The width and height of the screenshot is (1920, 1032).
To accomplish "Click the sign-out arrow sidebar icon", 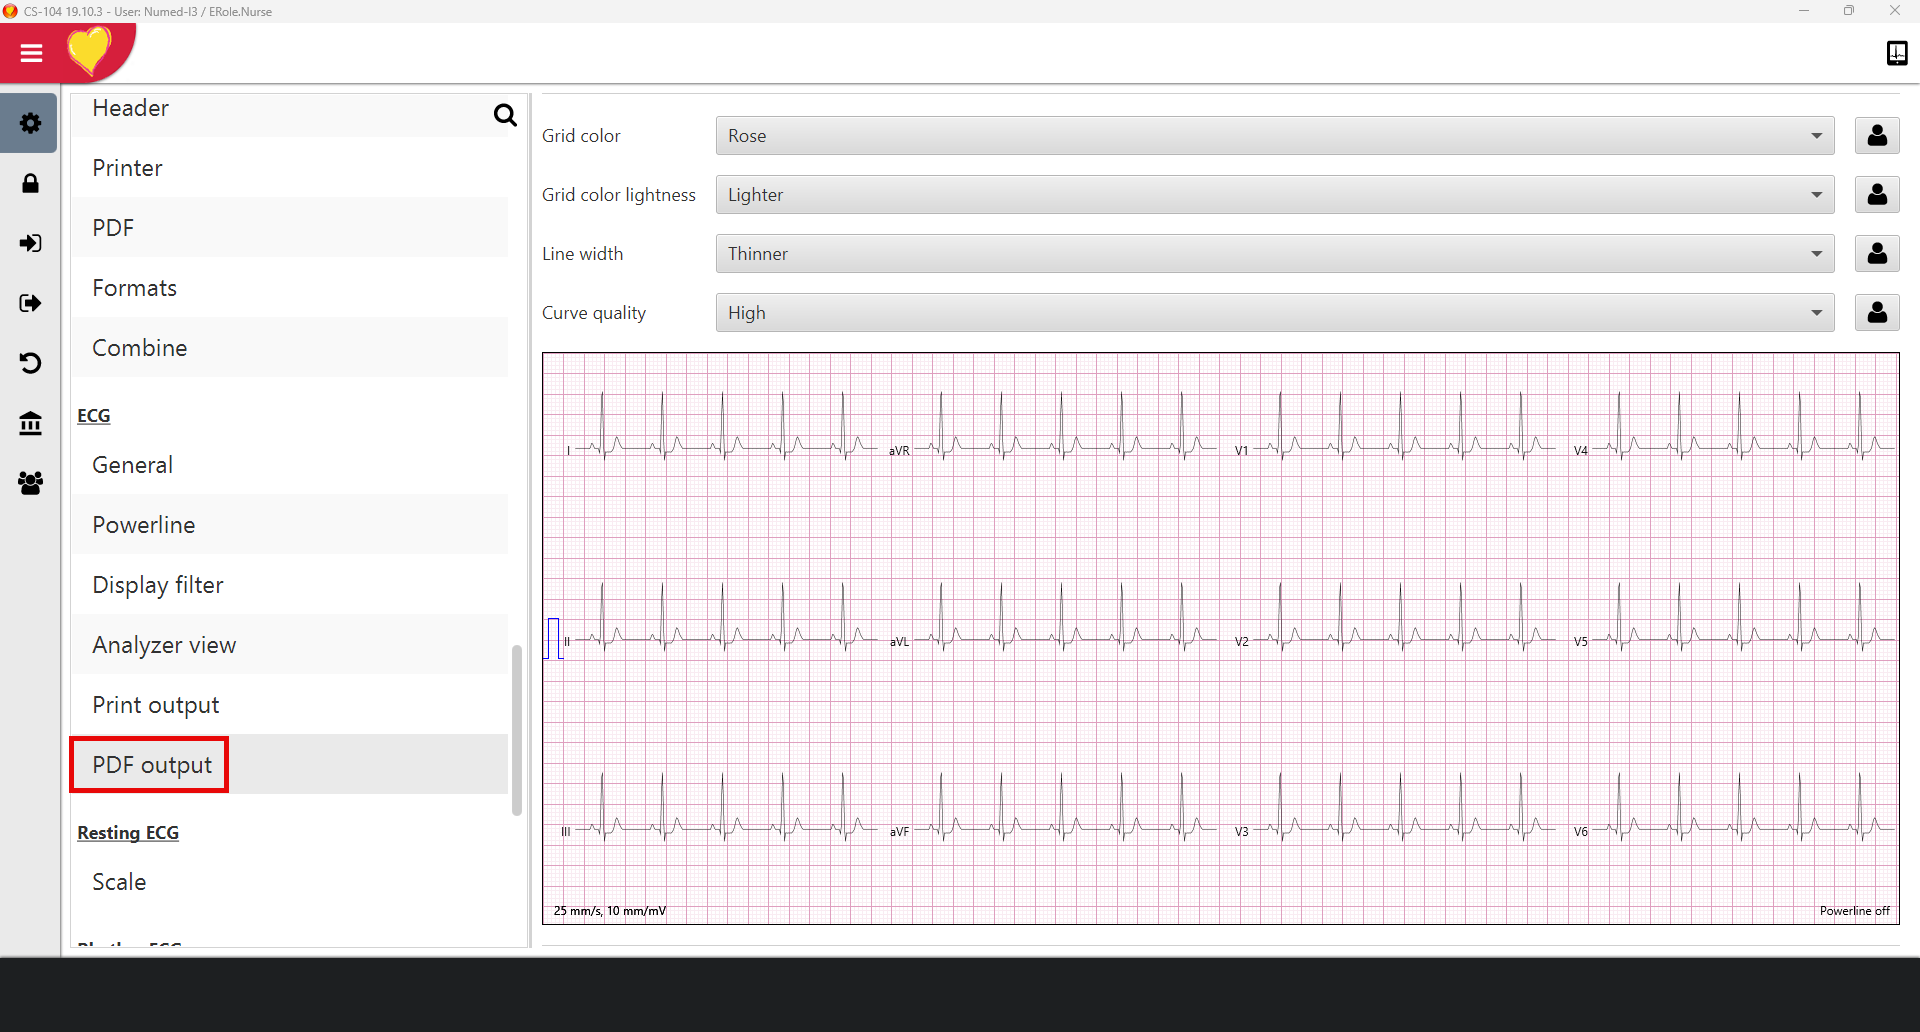I will point(30,303).
